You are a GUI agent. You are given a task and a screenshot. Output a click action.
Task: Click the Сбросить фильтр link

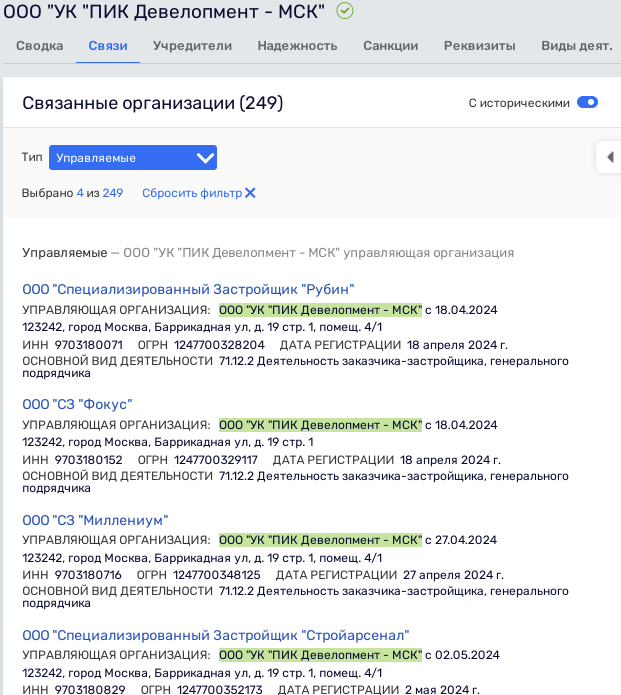tap(192, 193)
